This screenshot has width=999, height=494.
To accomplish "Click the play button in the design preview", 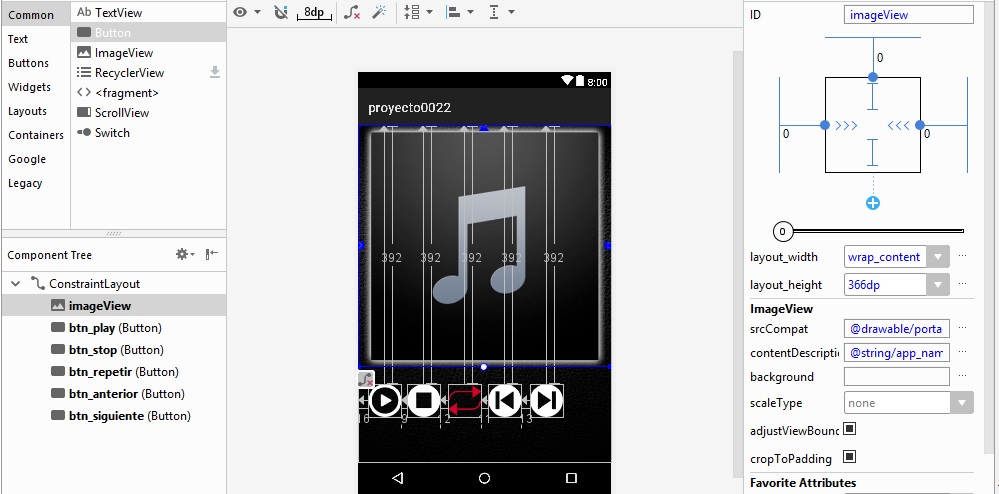I will [385, 401].
